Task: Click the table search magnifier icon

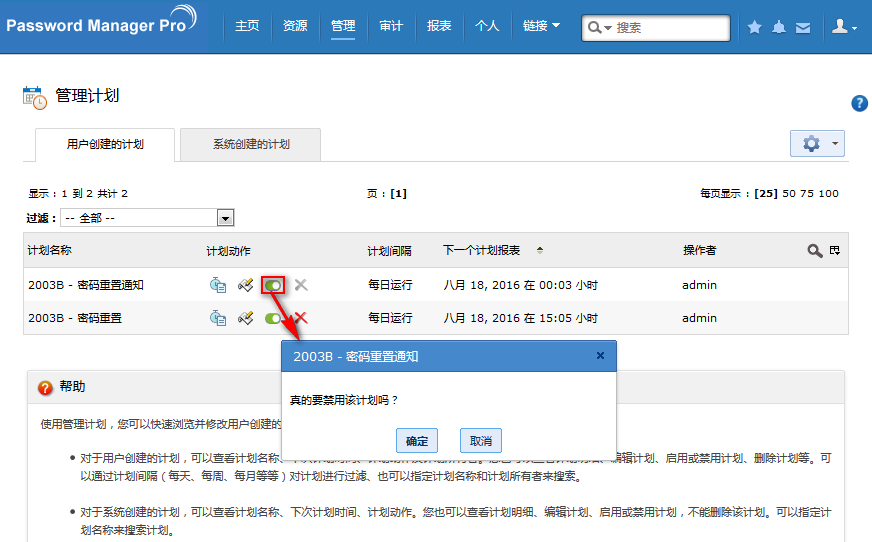Action: pos(815,251)
